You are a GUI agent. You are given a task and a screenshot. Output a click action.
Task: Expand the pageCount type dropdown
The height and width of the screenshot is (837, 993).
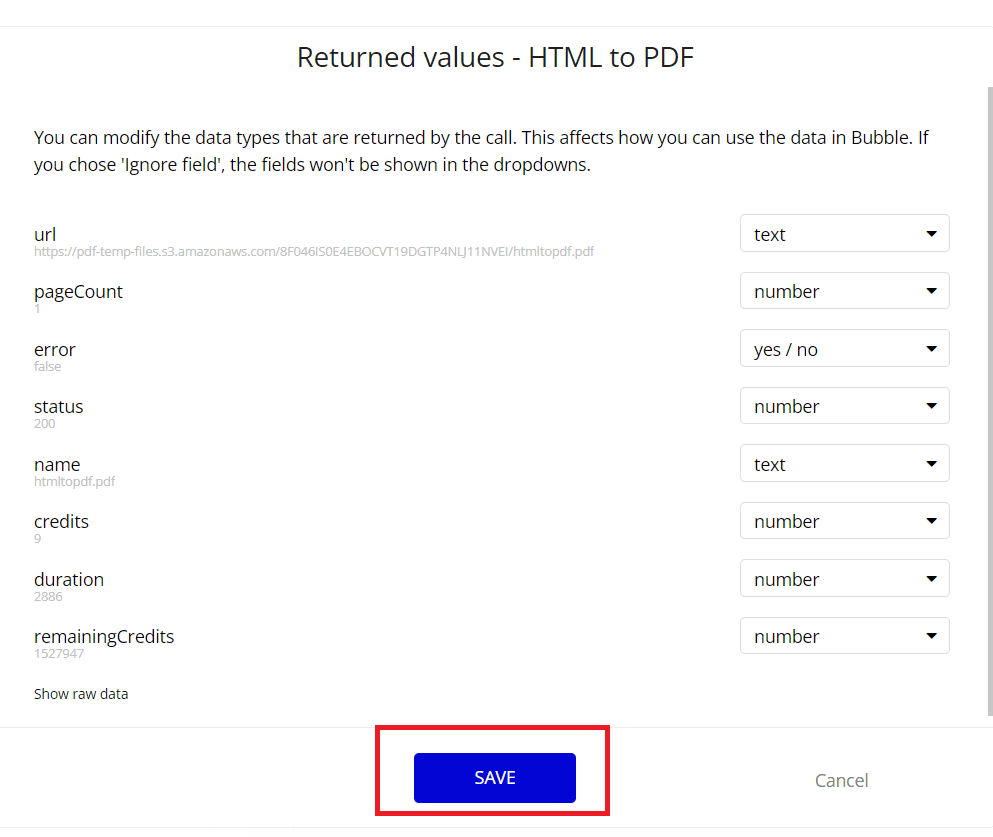(844, 291)
